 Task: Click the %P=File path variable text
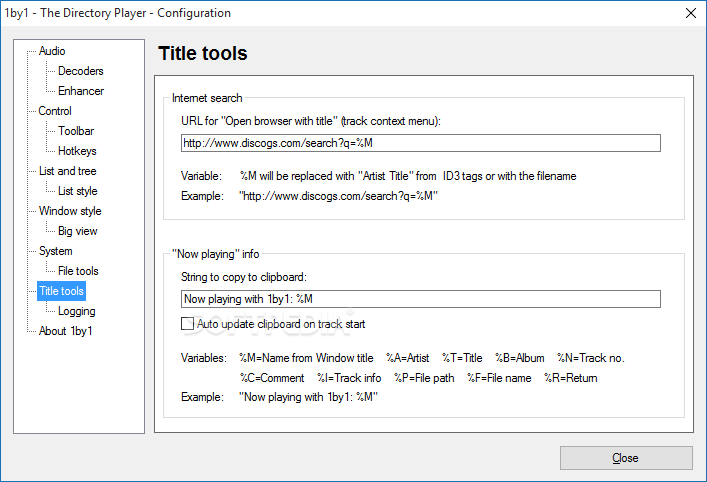point(424,378)
